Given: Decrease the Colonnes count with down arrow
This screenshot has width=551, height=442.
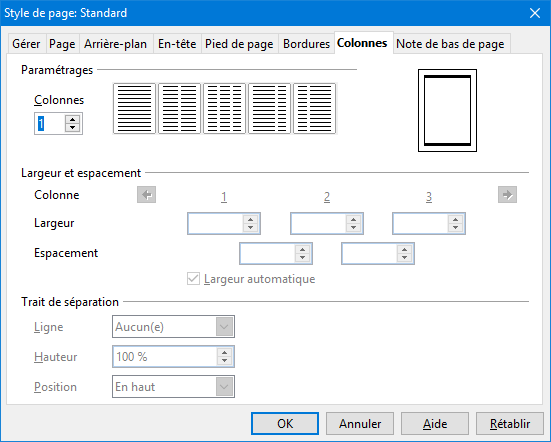Looking at the screenshot, I should pos(72,128).
